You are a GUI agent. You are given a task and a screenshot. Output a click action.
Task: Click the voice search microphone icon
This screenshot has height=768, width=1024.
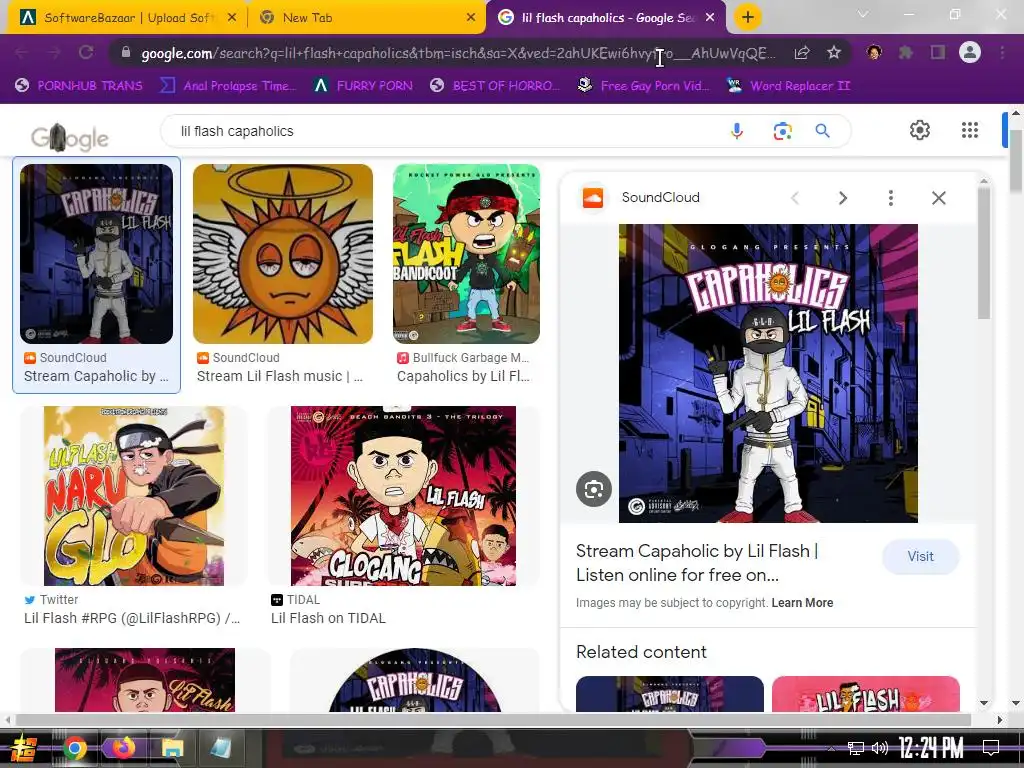(737, 131)
